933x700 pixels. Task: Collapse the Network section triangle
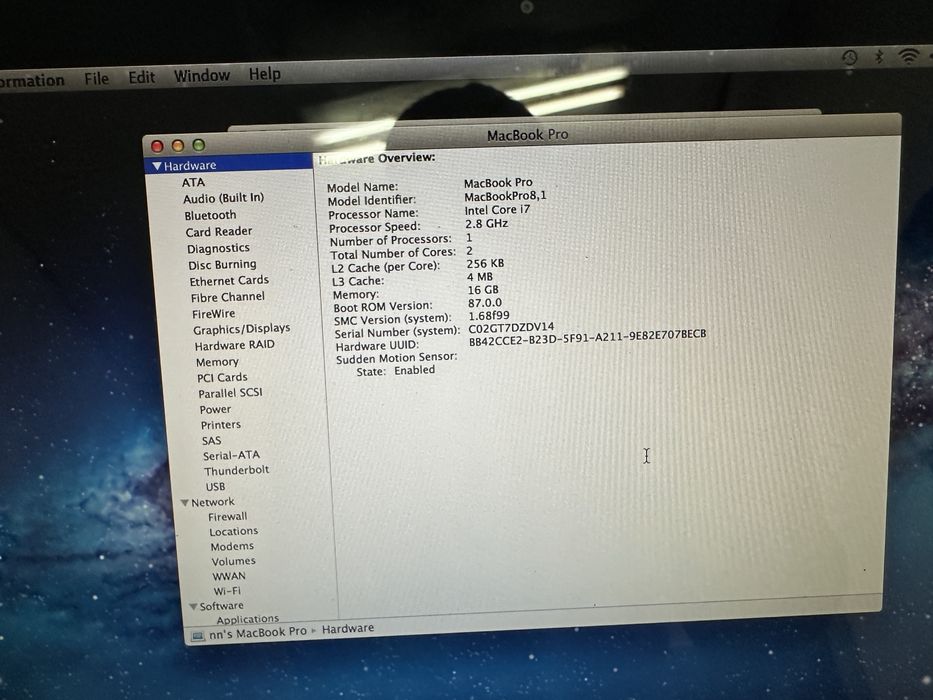(x=184, y=503)
